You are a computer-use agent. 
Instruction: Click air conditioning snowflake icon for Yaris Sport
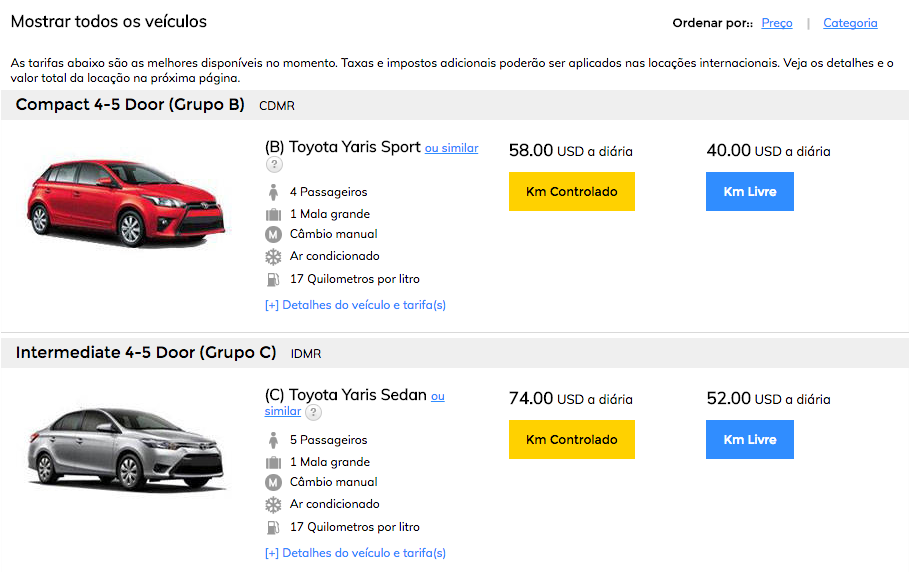(273, 257)
